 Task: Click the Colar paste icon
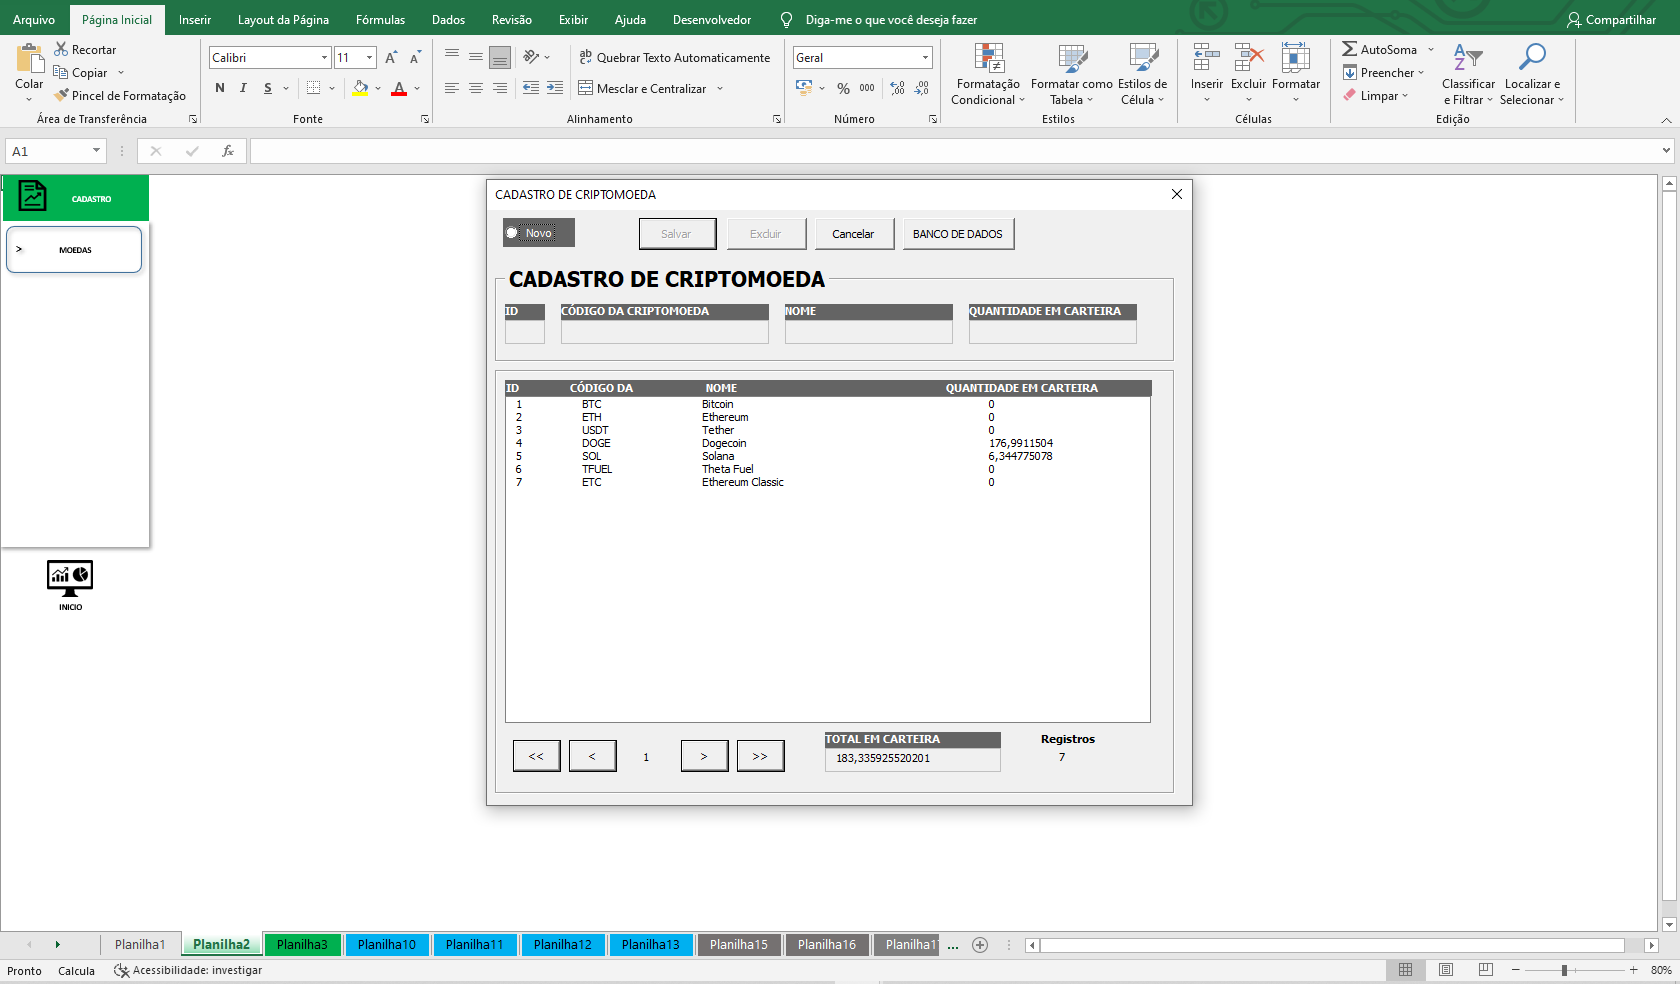[x=30, y=59]
